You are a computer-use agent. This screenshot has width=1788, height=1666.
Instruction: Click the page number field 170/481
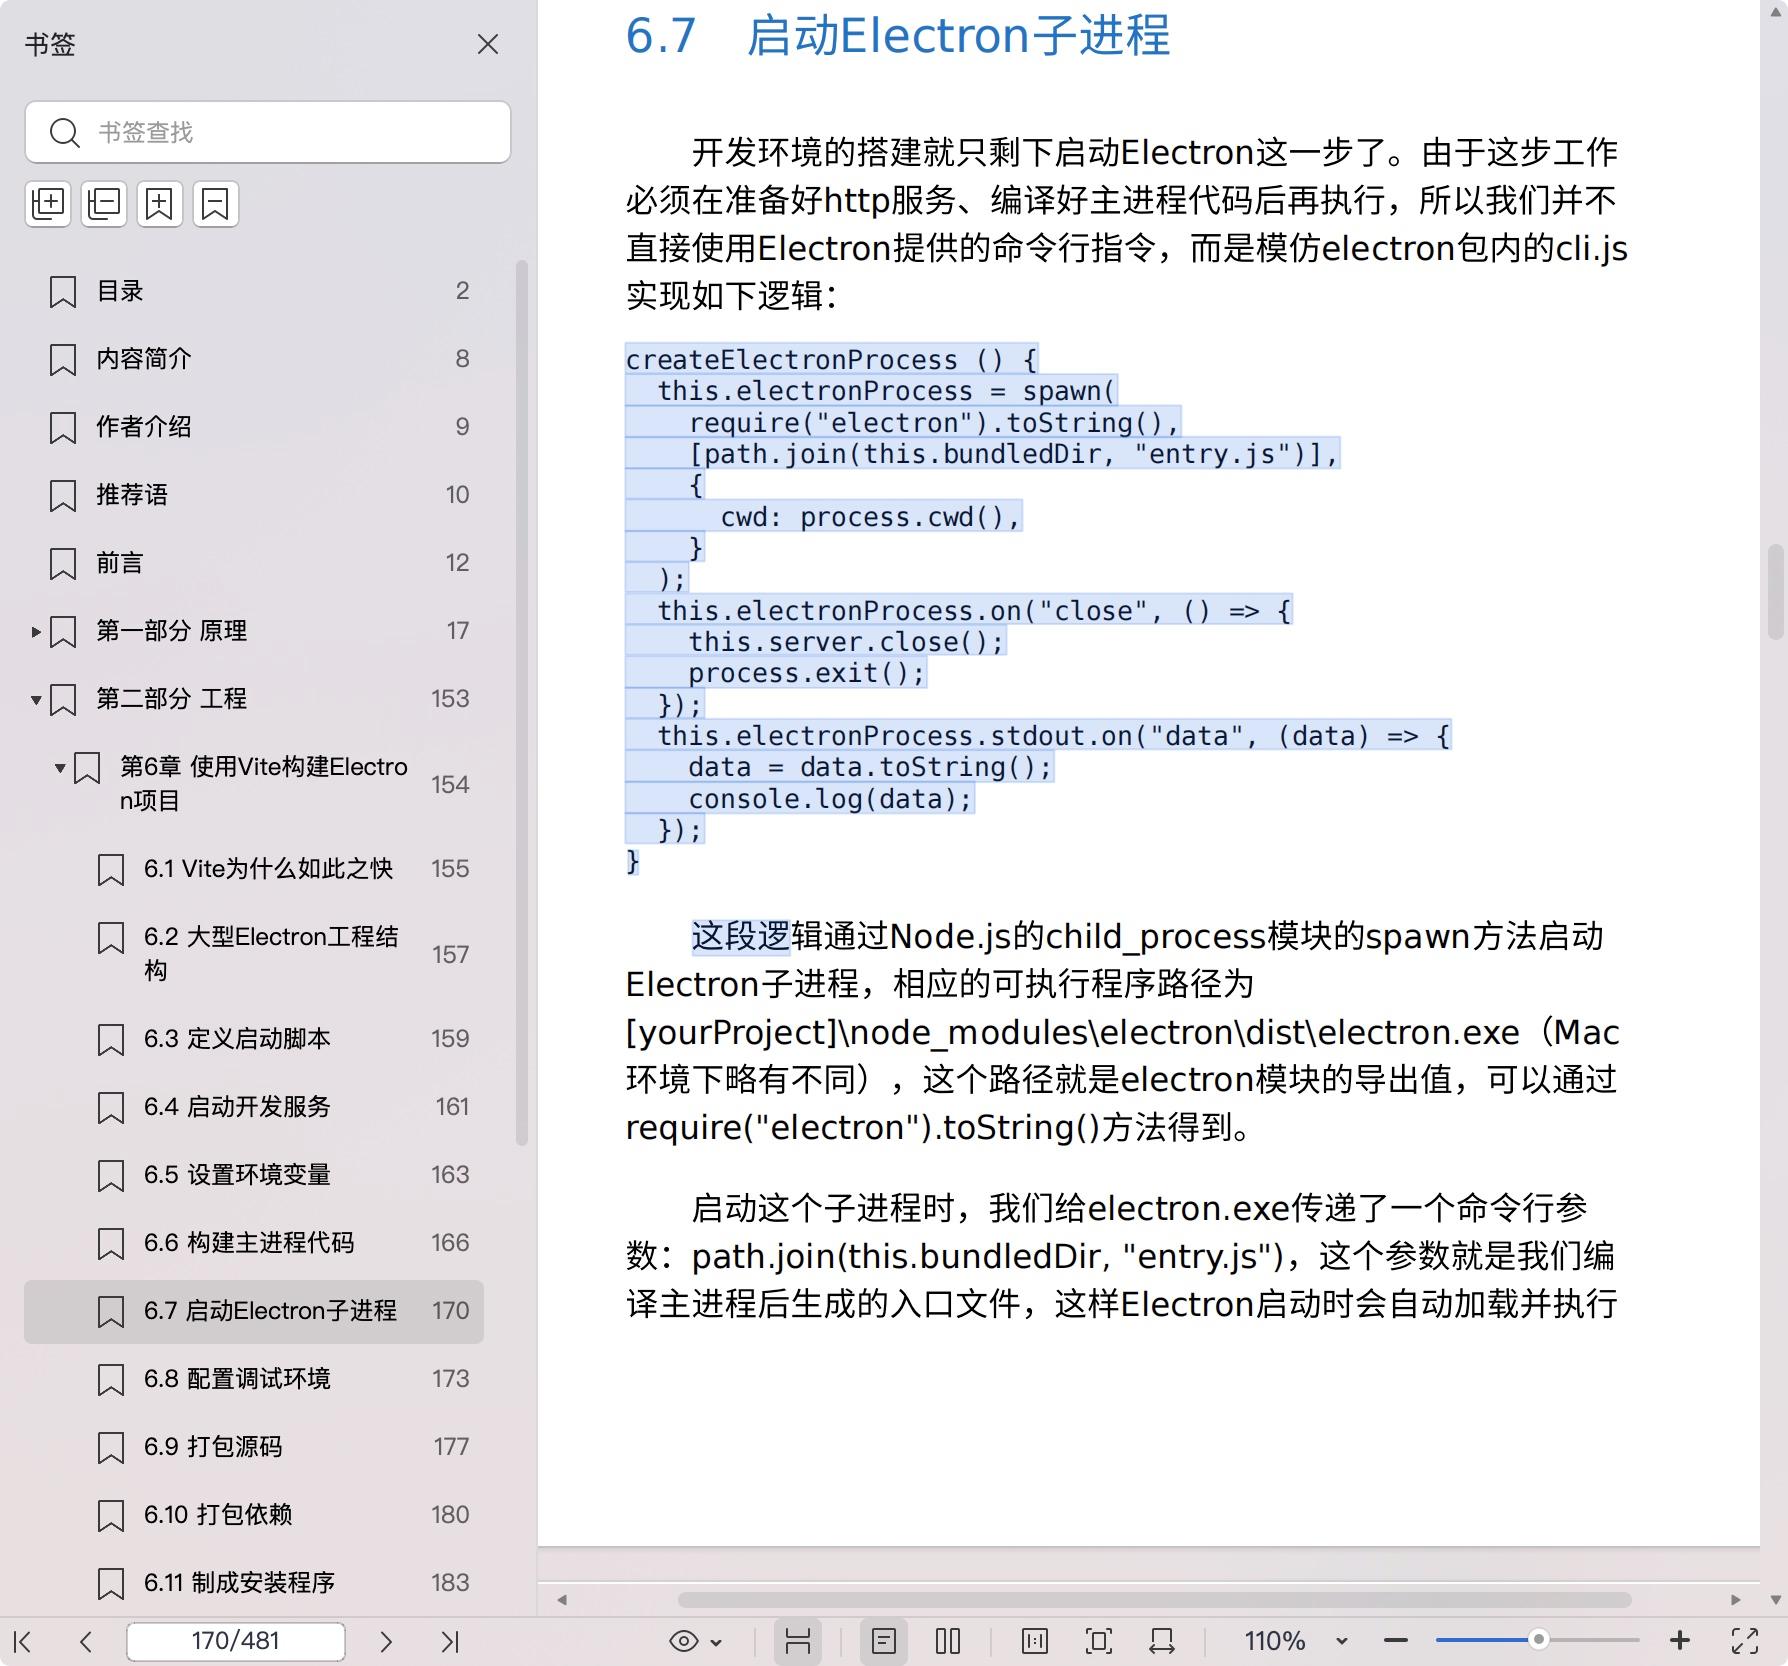coord(236,1641)
